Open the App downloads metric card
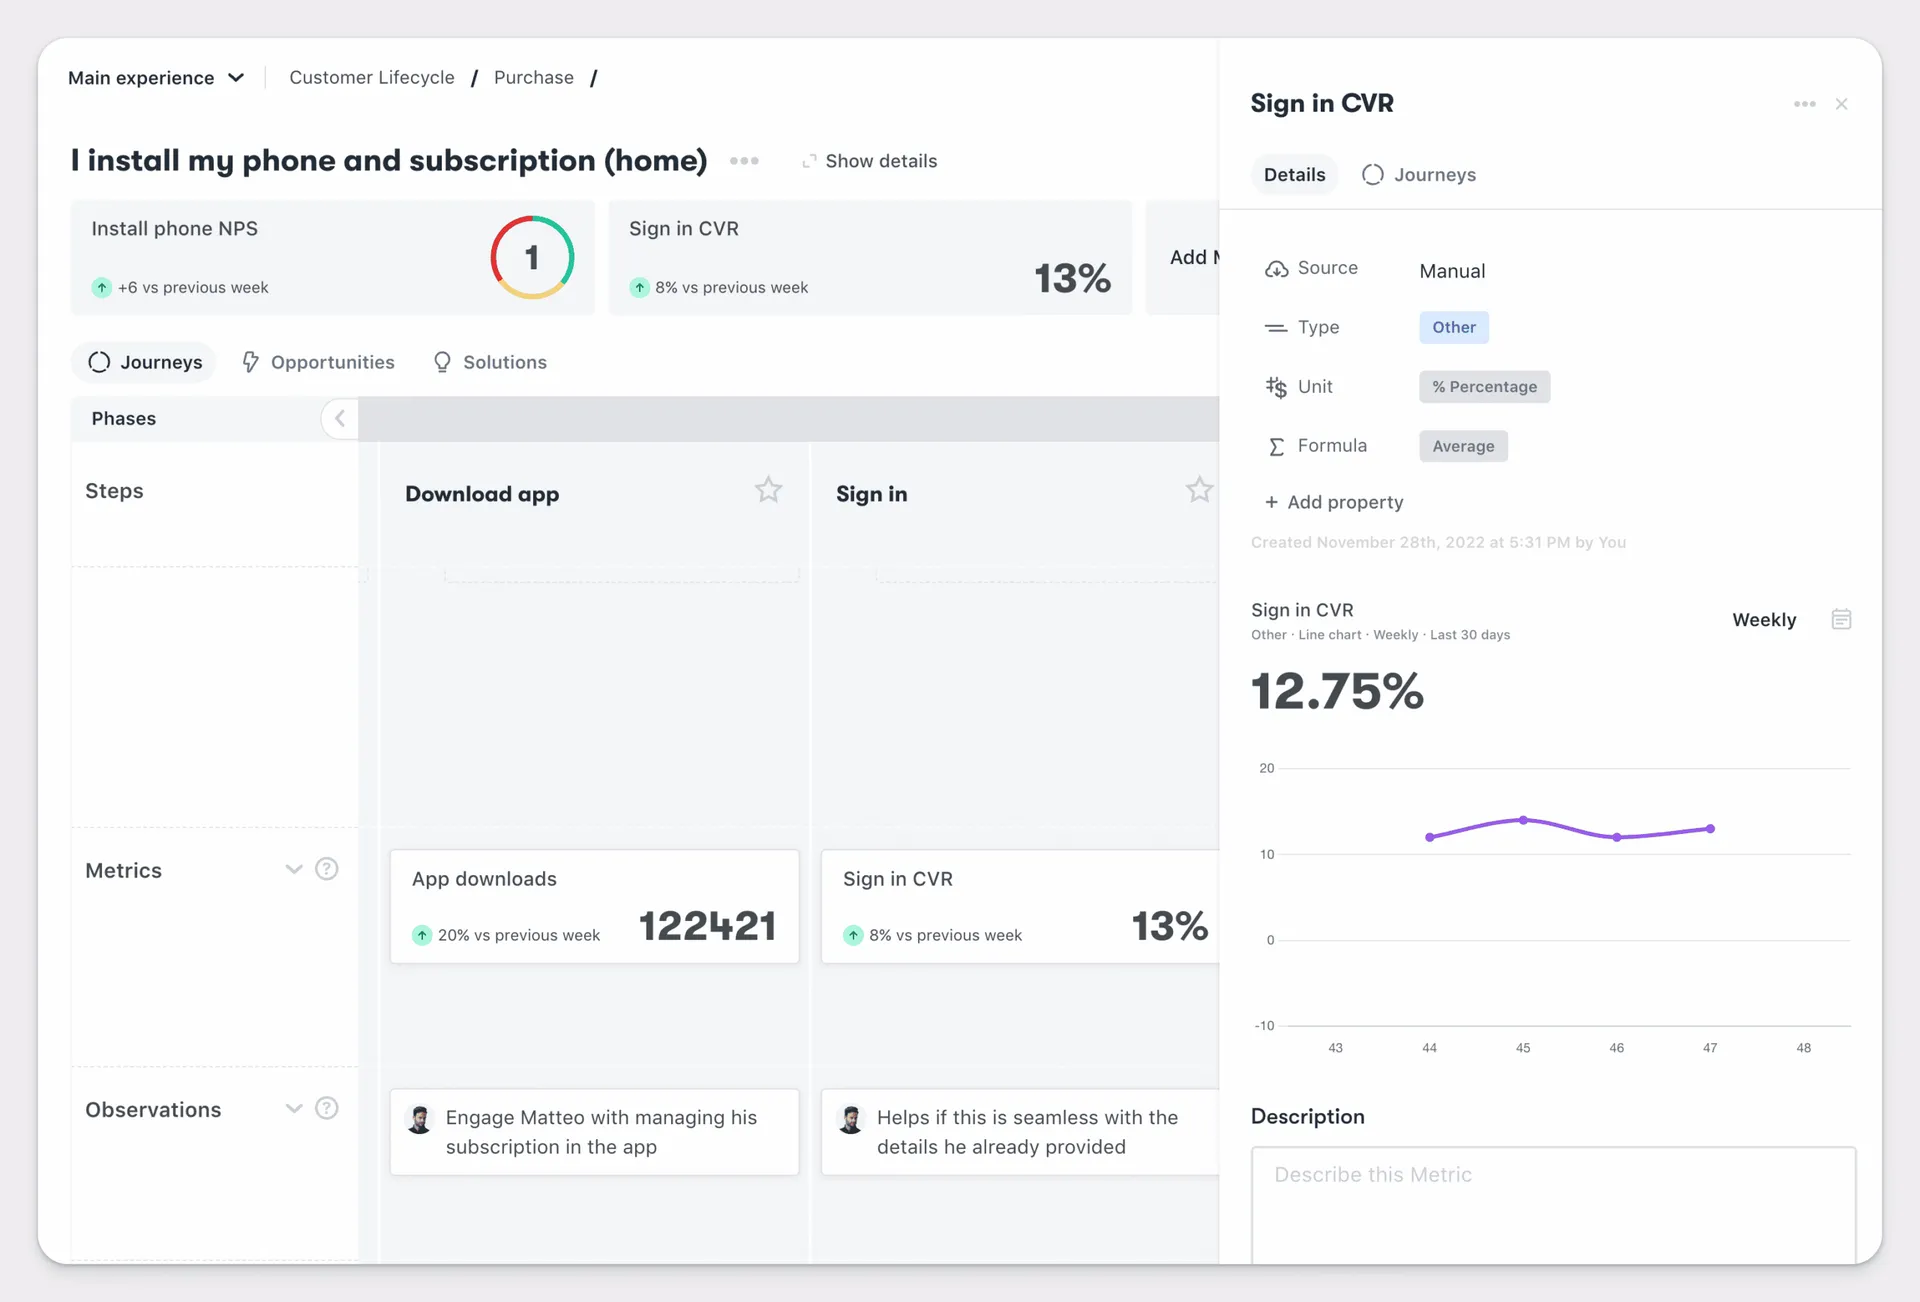Viewport: 1920px width, 1302px height. 594,907
